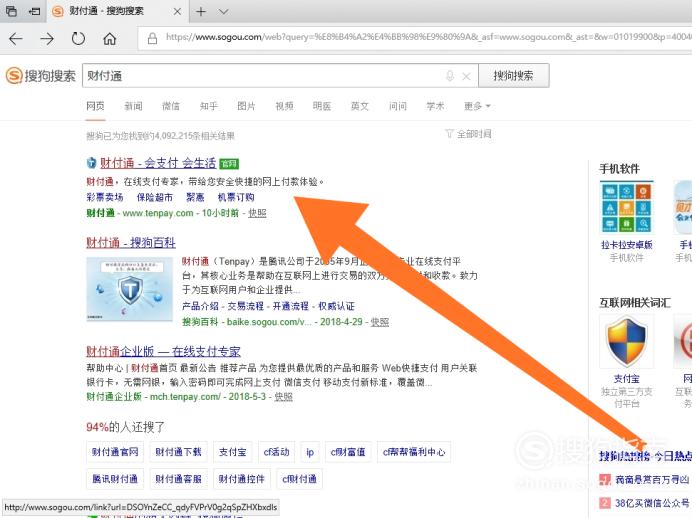The image size is (692, 518).
Task: Open a new browser tab
Action: pyautogui.click(x=201, y=11)
